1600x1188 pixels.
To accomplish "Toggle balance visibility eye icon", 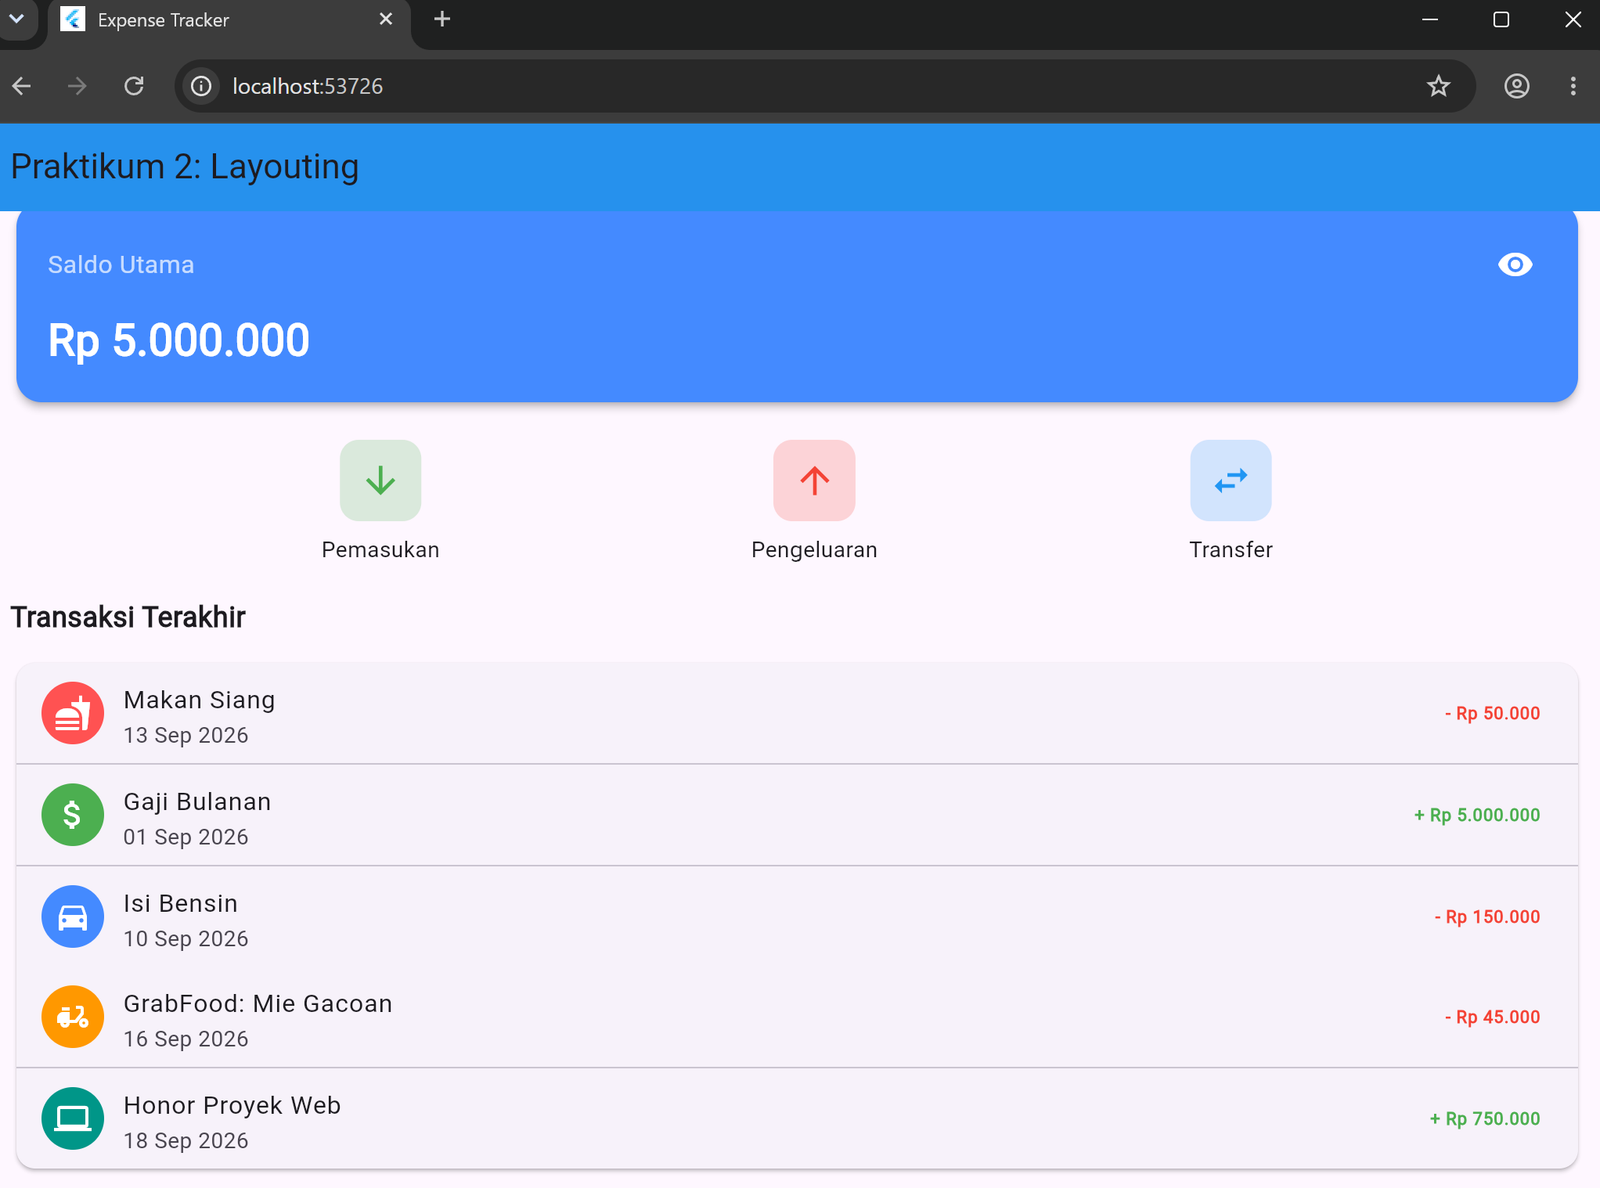I will click(x=1515, y=264).
